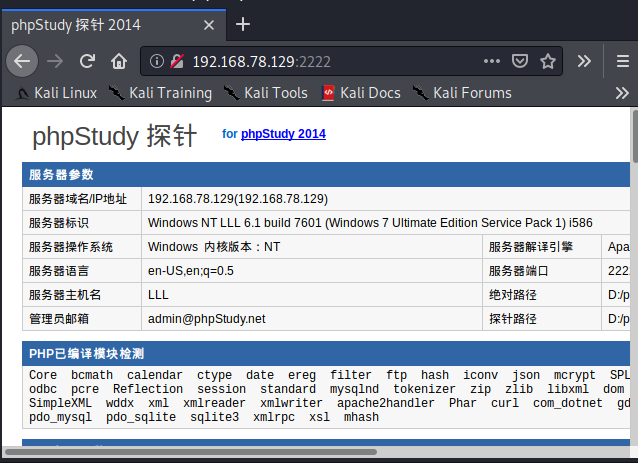Click the pdo_mysql module name
The image size is (638, 463).
coord(60,417)
